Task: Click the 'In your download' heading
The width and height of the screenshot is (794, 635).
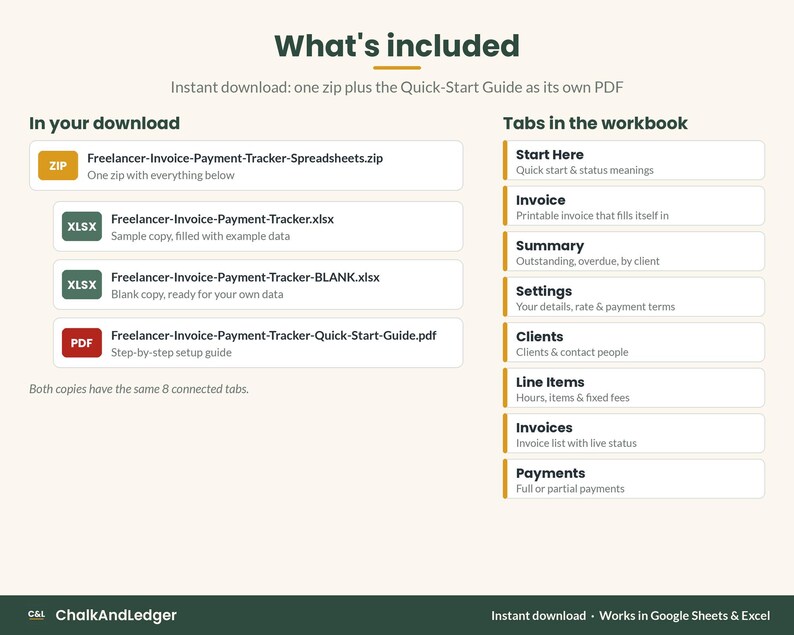Action: click(104, 123)
